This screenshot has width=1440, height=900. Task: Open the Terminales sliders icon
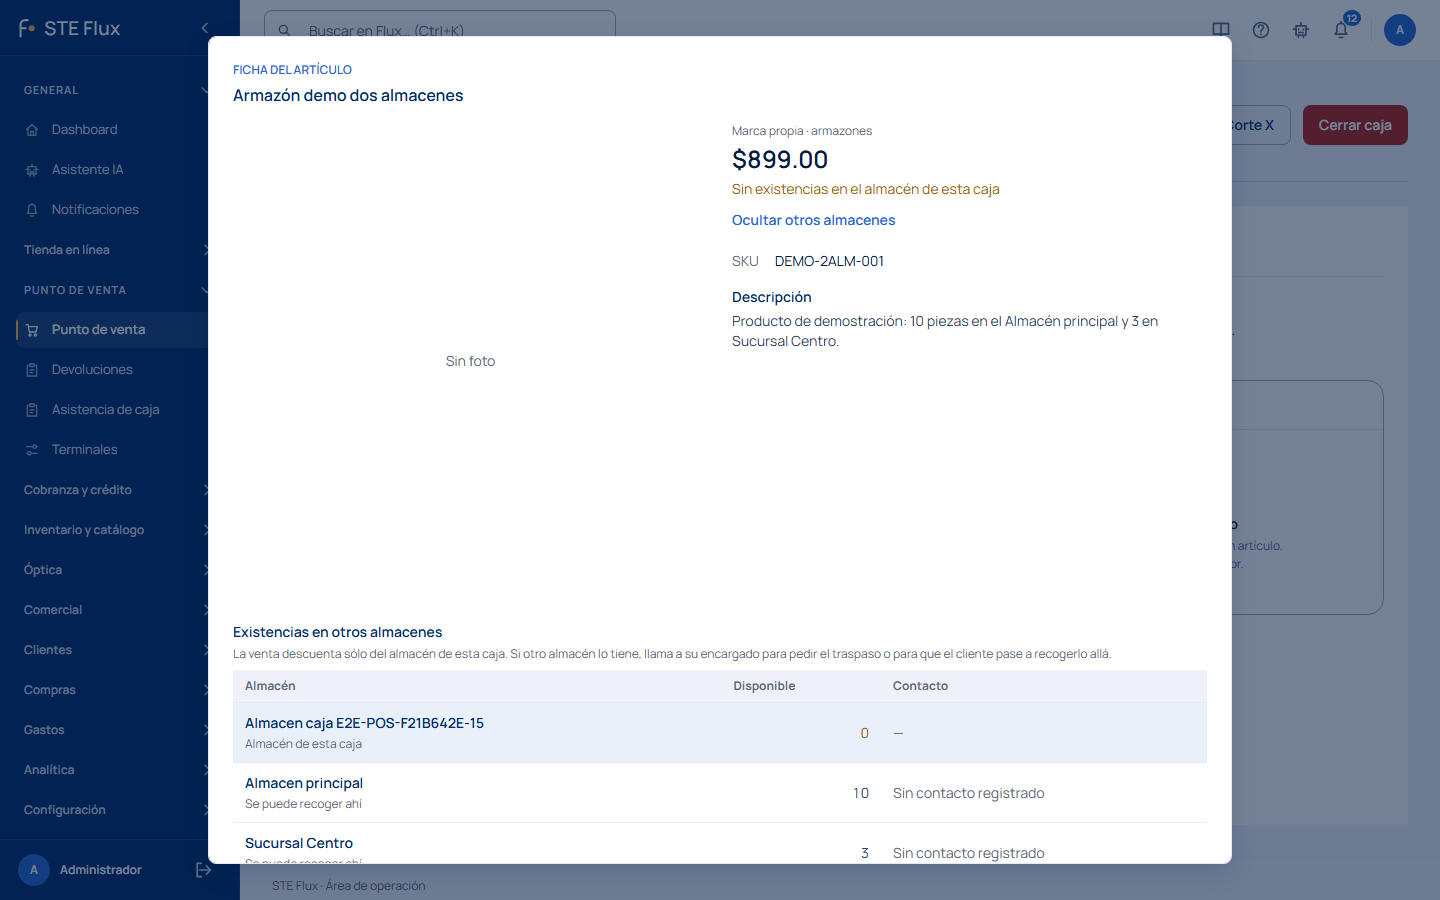tap(32, 450)
